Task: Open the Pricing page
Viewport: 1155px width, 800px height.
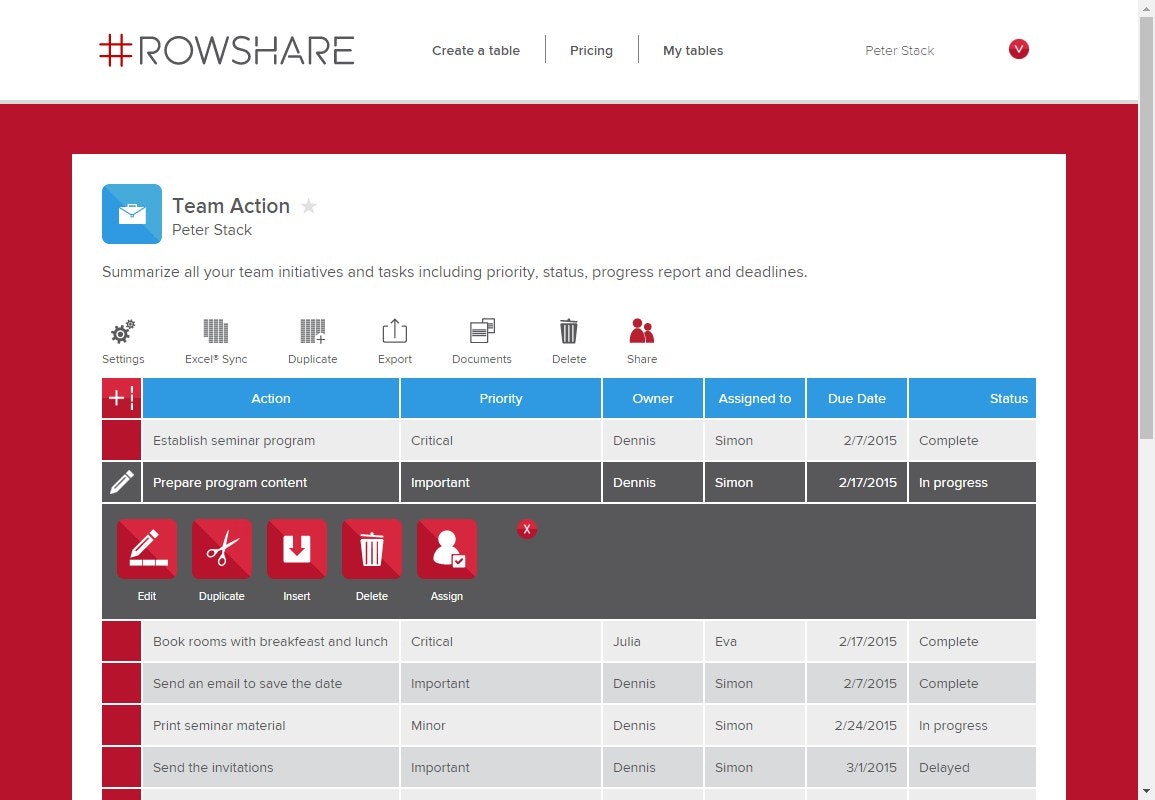Action: 591,50
